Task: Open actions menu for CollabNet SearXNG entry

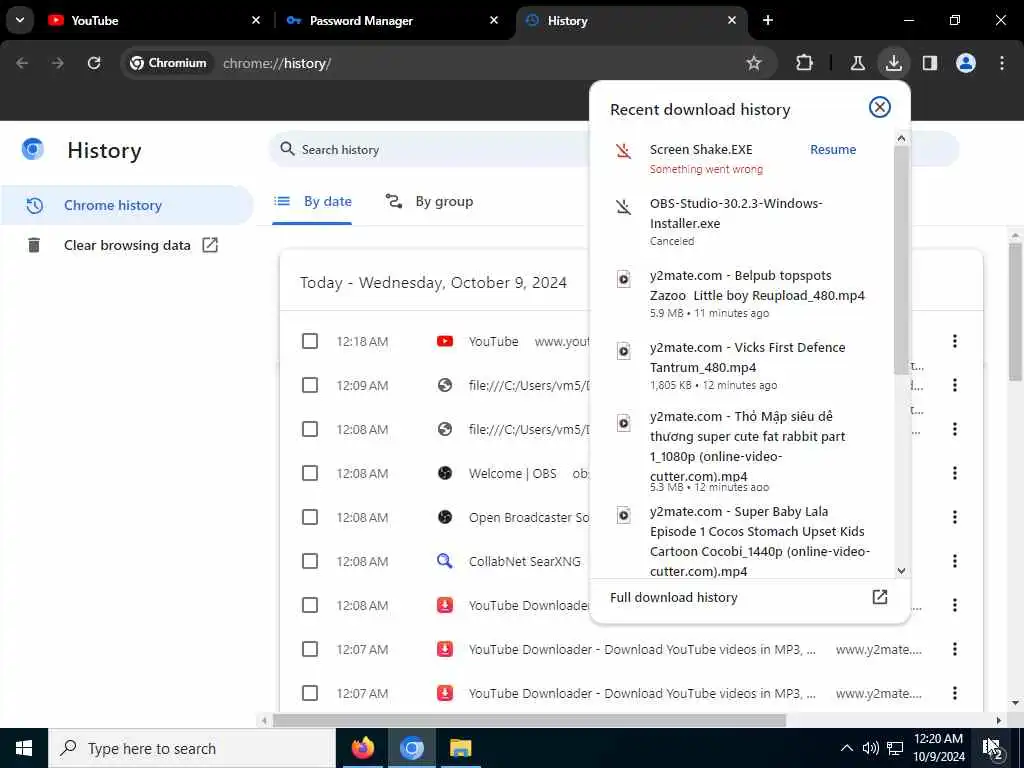Action: click(955, 561)
